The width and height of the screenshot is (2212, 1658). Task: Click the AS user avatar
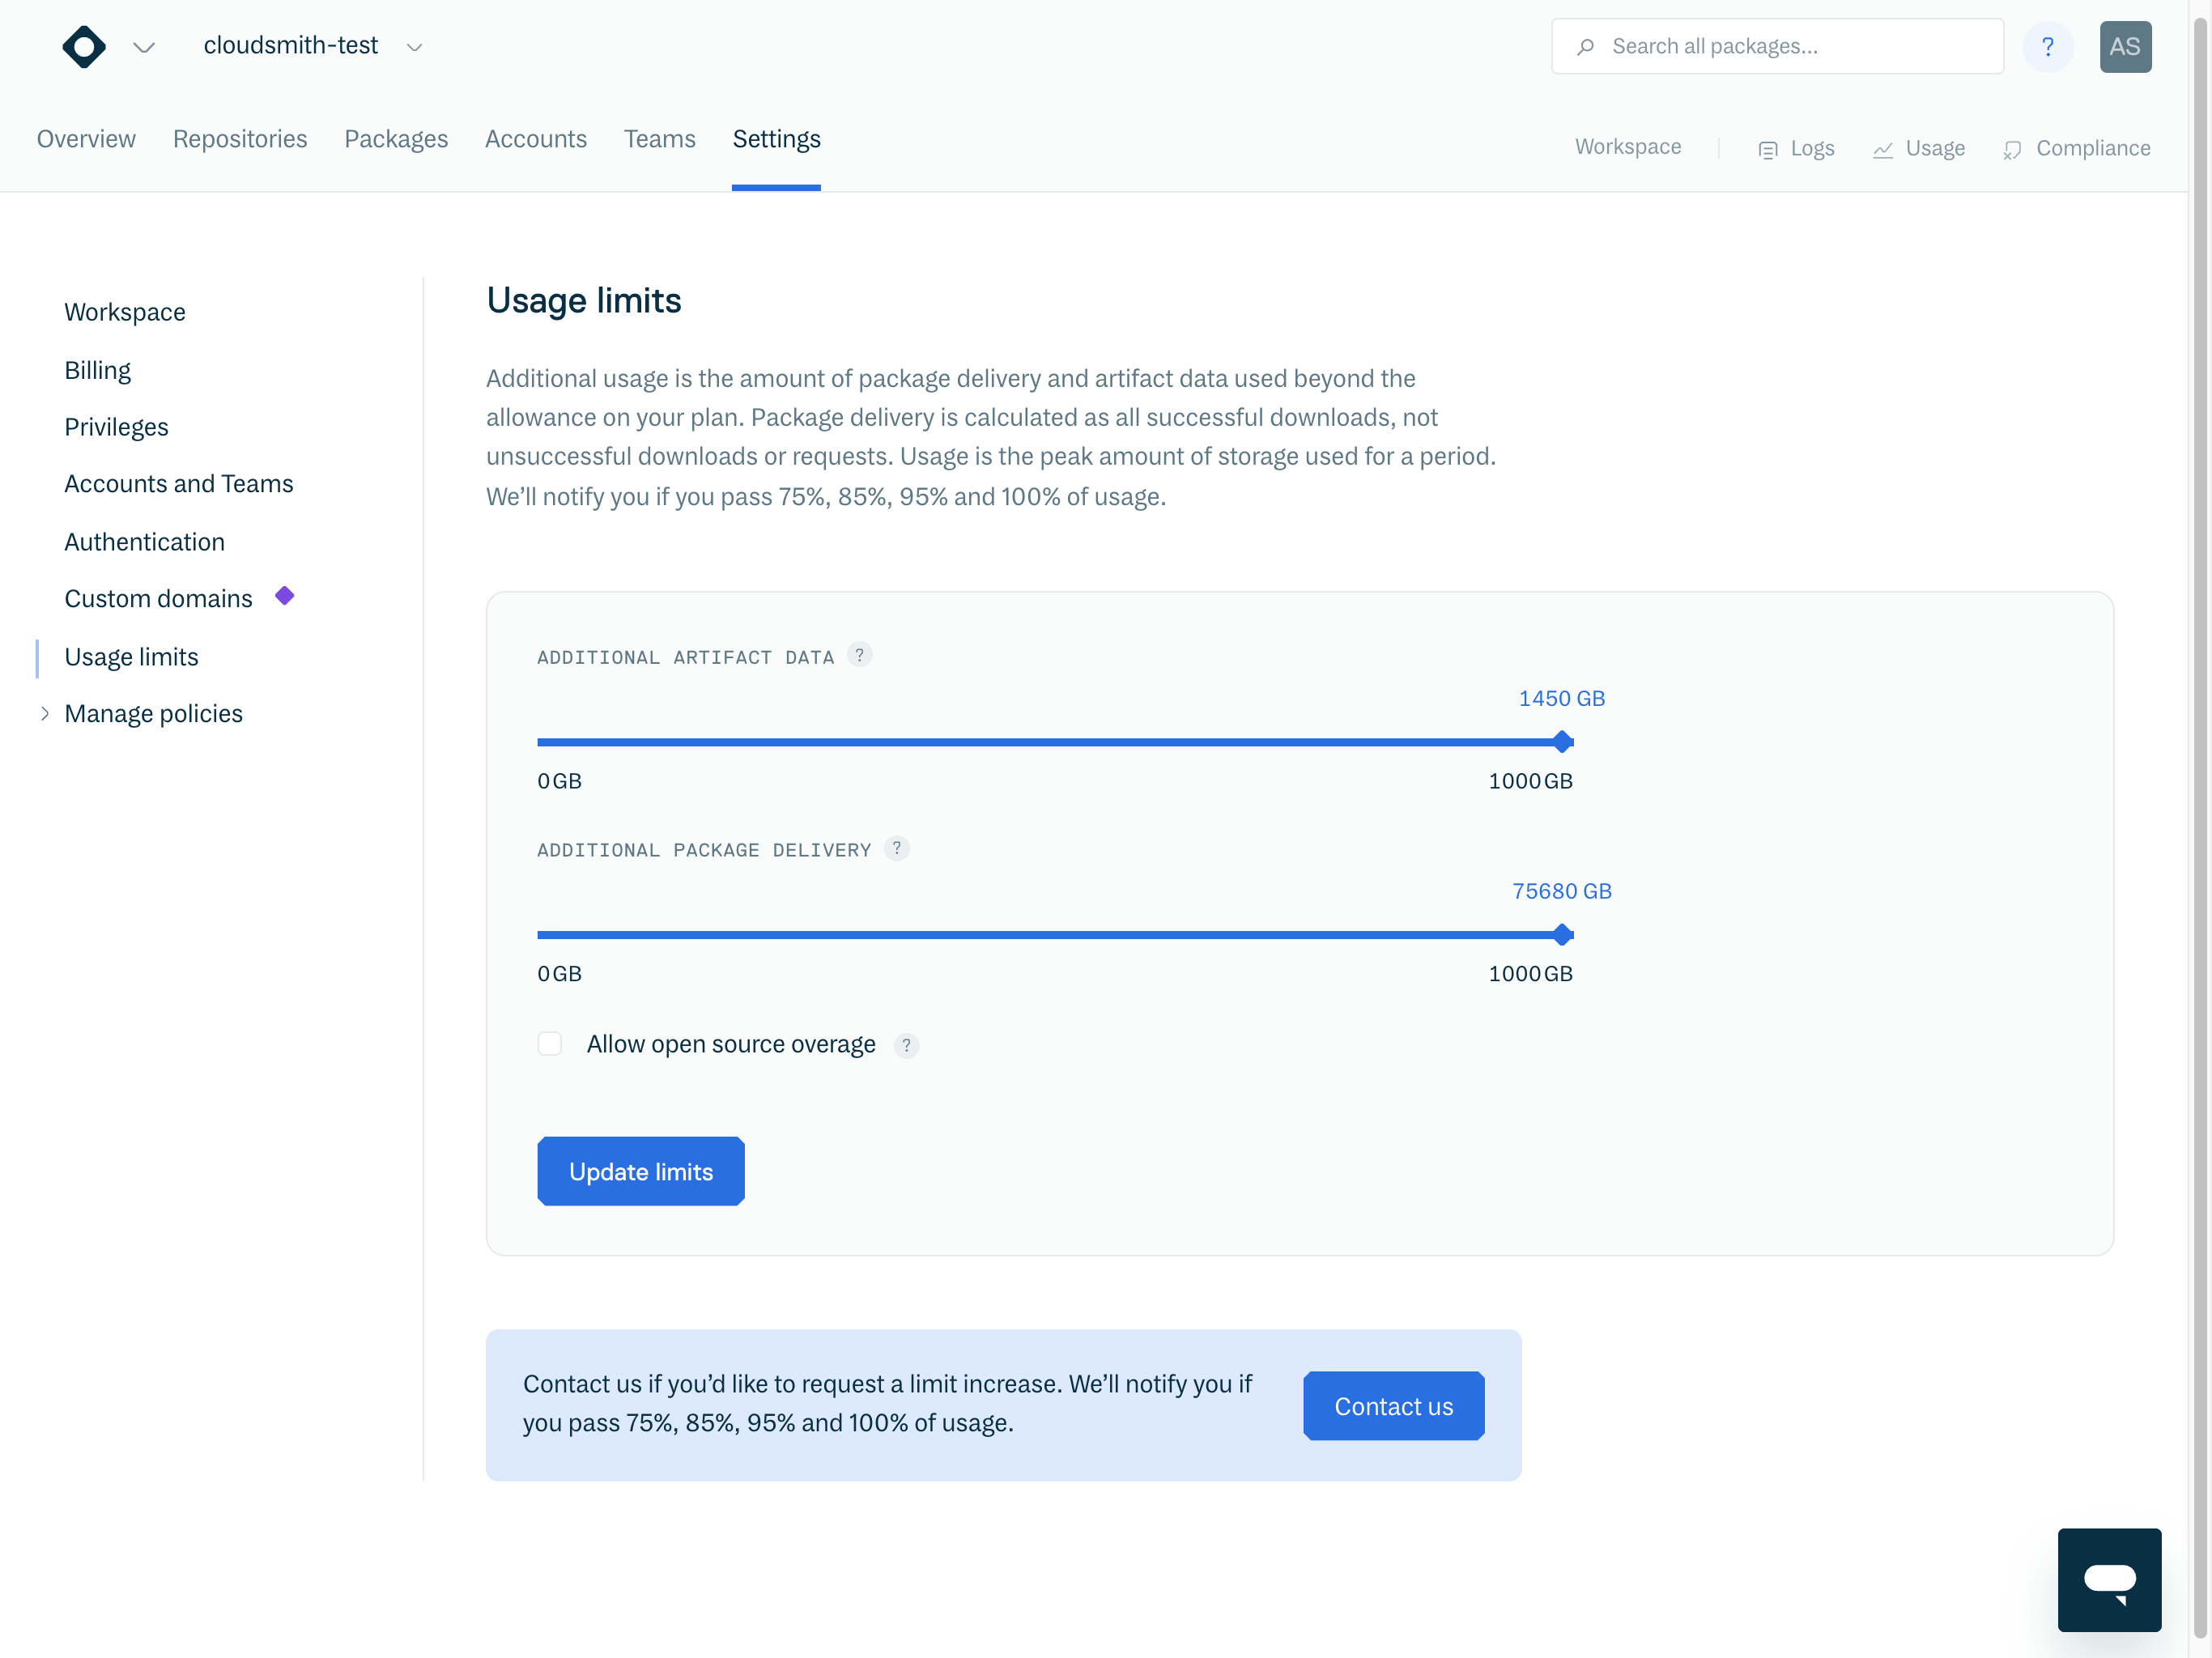coord(2125,47)
